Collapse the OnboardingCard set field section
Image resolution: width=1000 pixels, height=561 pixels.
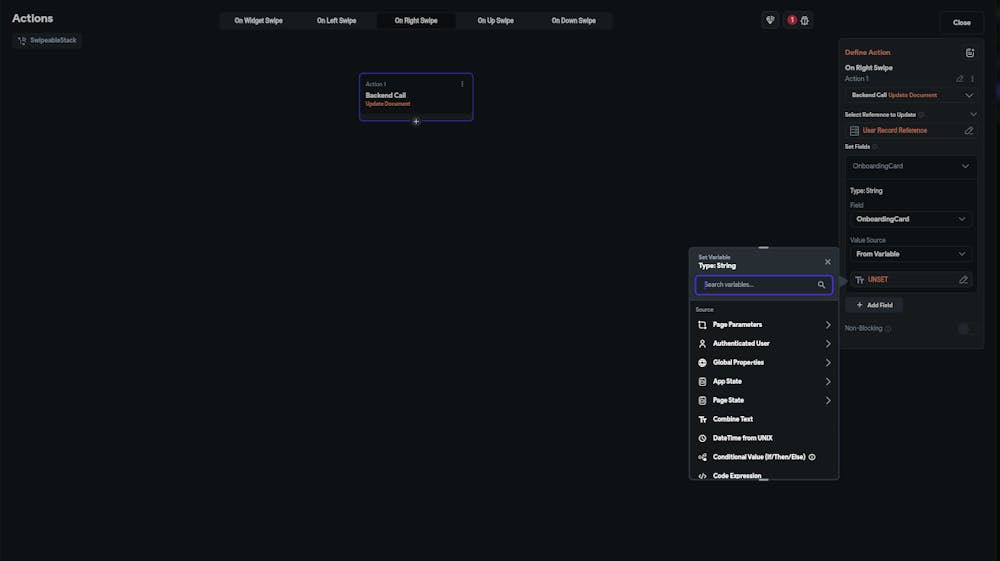tap(965, 166)
